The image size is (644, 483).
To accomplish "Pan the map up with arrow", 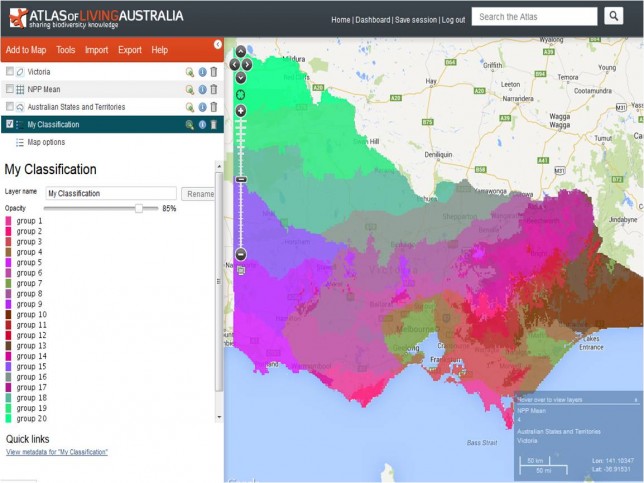I will pyautogui.click(x=240, y=51).
